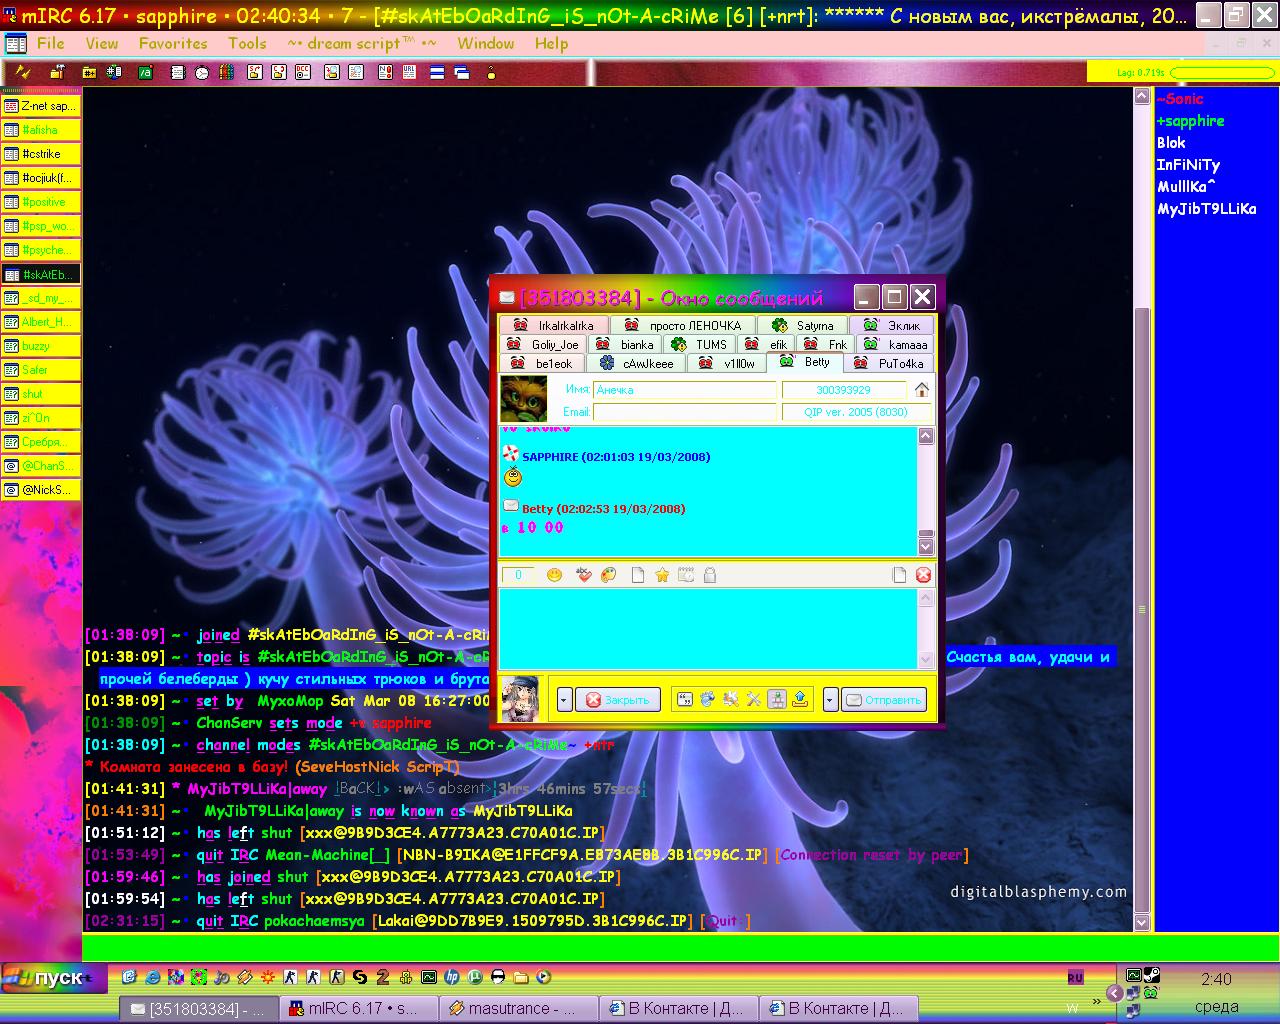The image size is (1280, 1024).
Task: Open the channels list globe icon
Action: point(113,72)
